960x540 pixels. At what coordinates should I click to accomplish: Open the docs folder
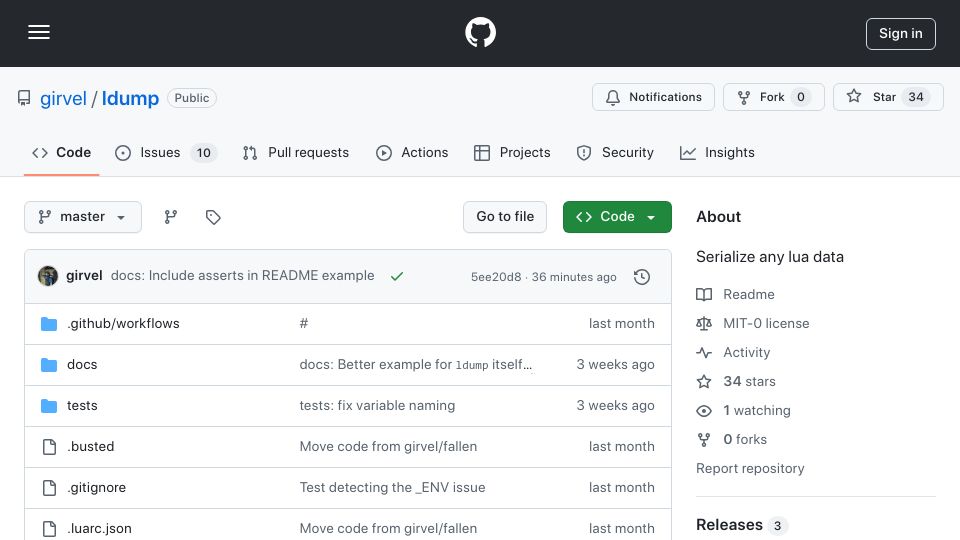point(82,364)
